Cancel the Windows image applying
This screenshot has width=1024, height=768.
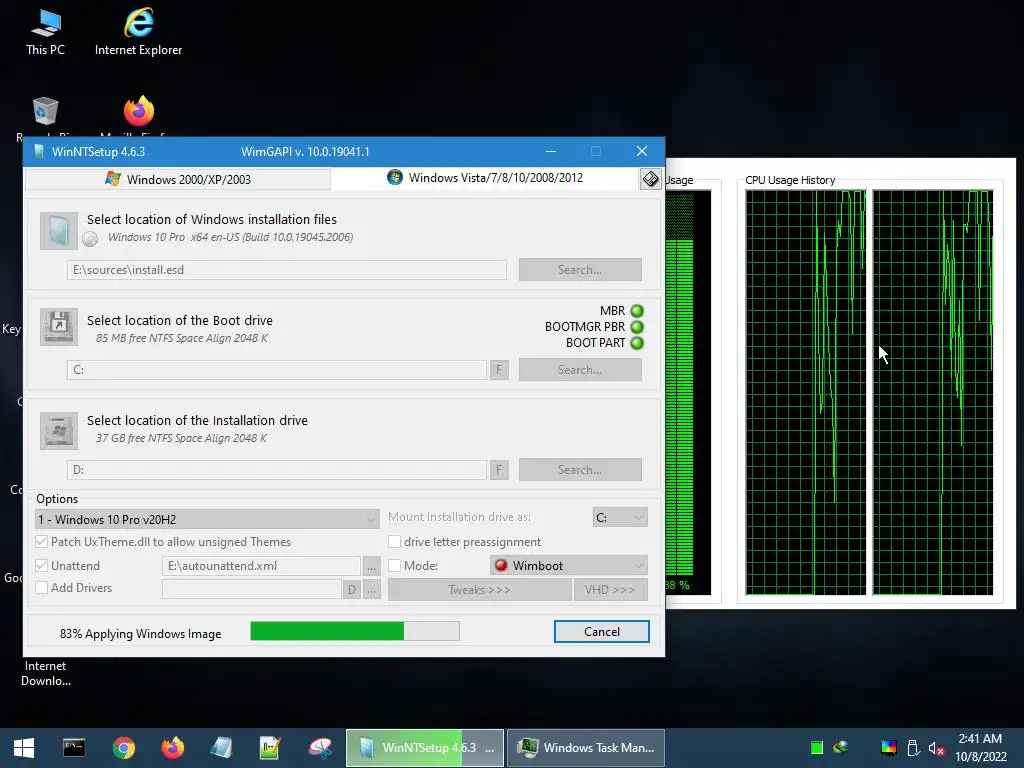601,632
